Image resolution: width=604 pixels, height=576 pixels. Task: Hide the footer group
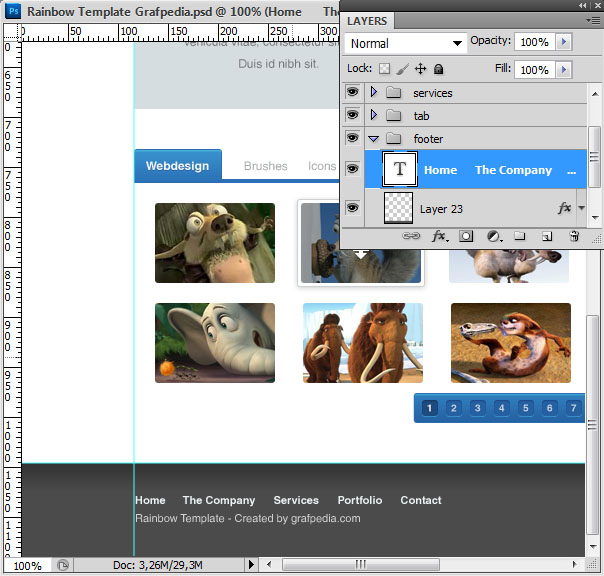(x=352, y=138)
